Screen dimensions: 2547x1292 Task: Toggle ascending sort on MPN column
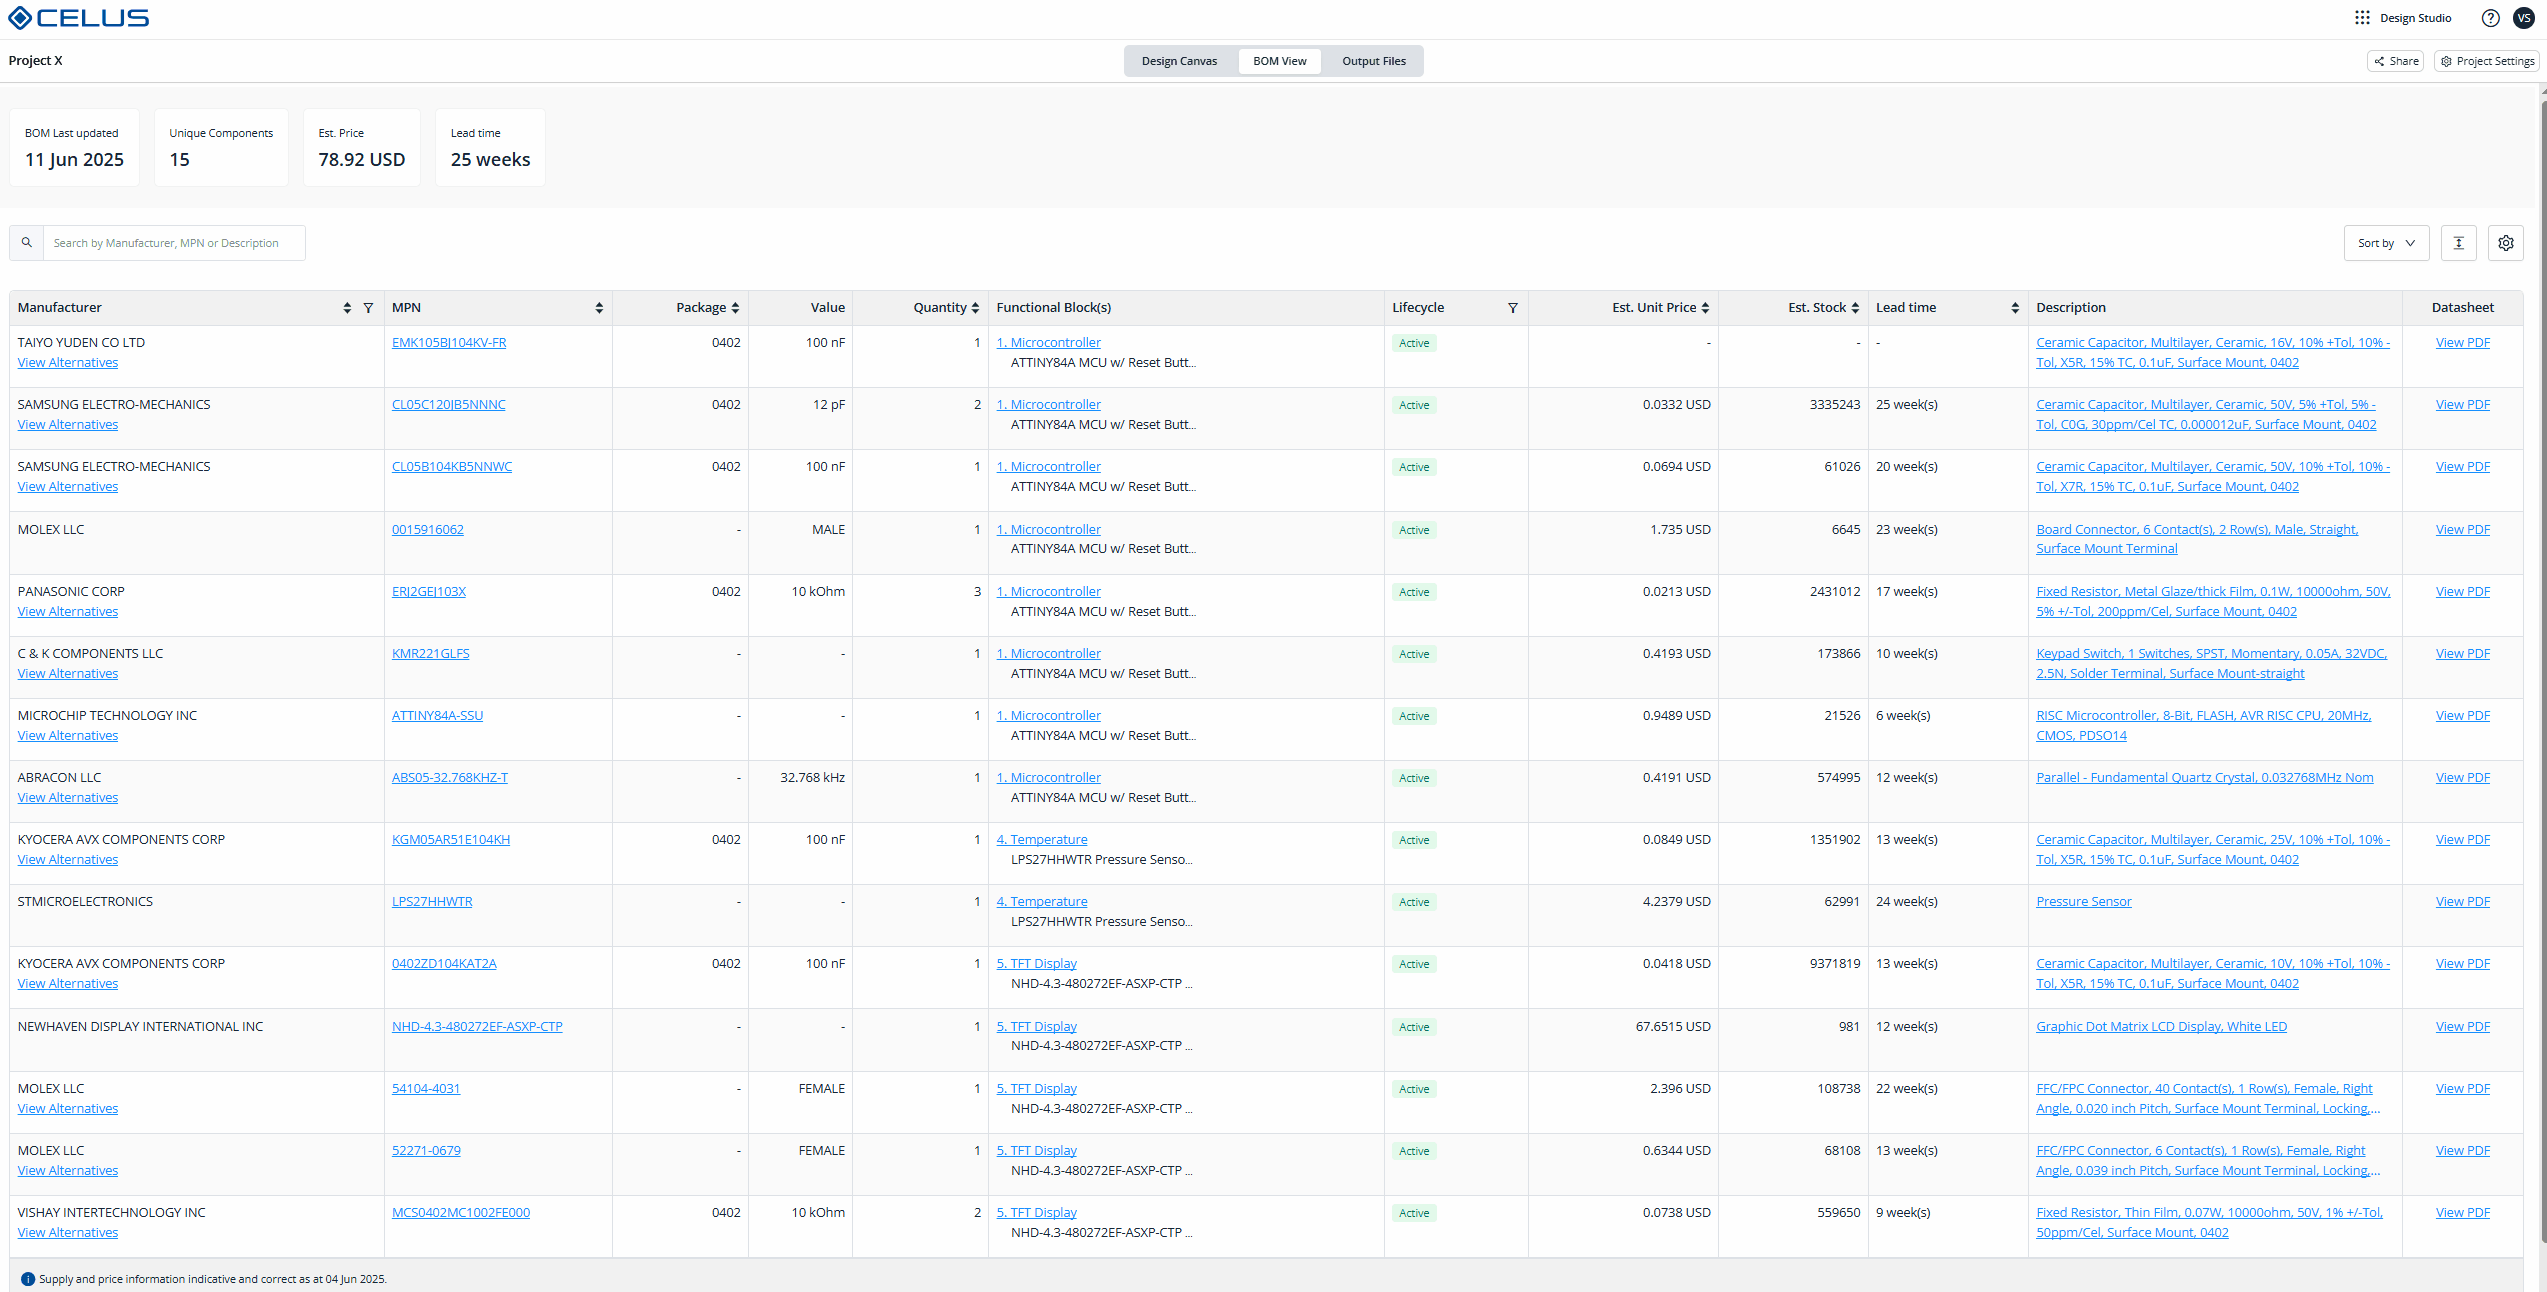click(598, 307)
